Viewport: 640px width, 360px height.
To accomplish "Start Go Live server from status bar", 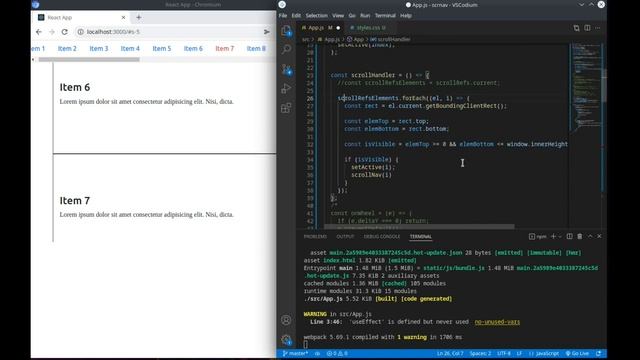I will click(x=577, y=353).
